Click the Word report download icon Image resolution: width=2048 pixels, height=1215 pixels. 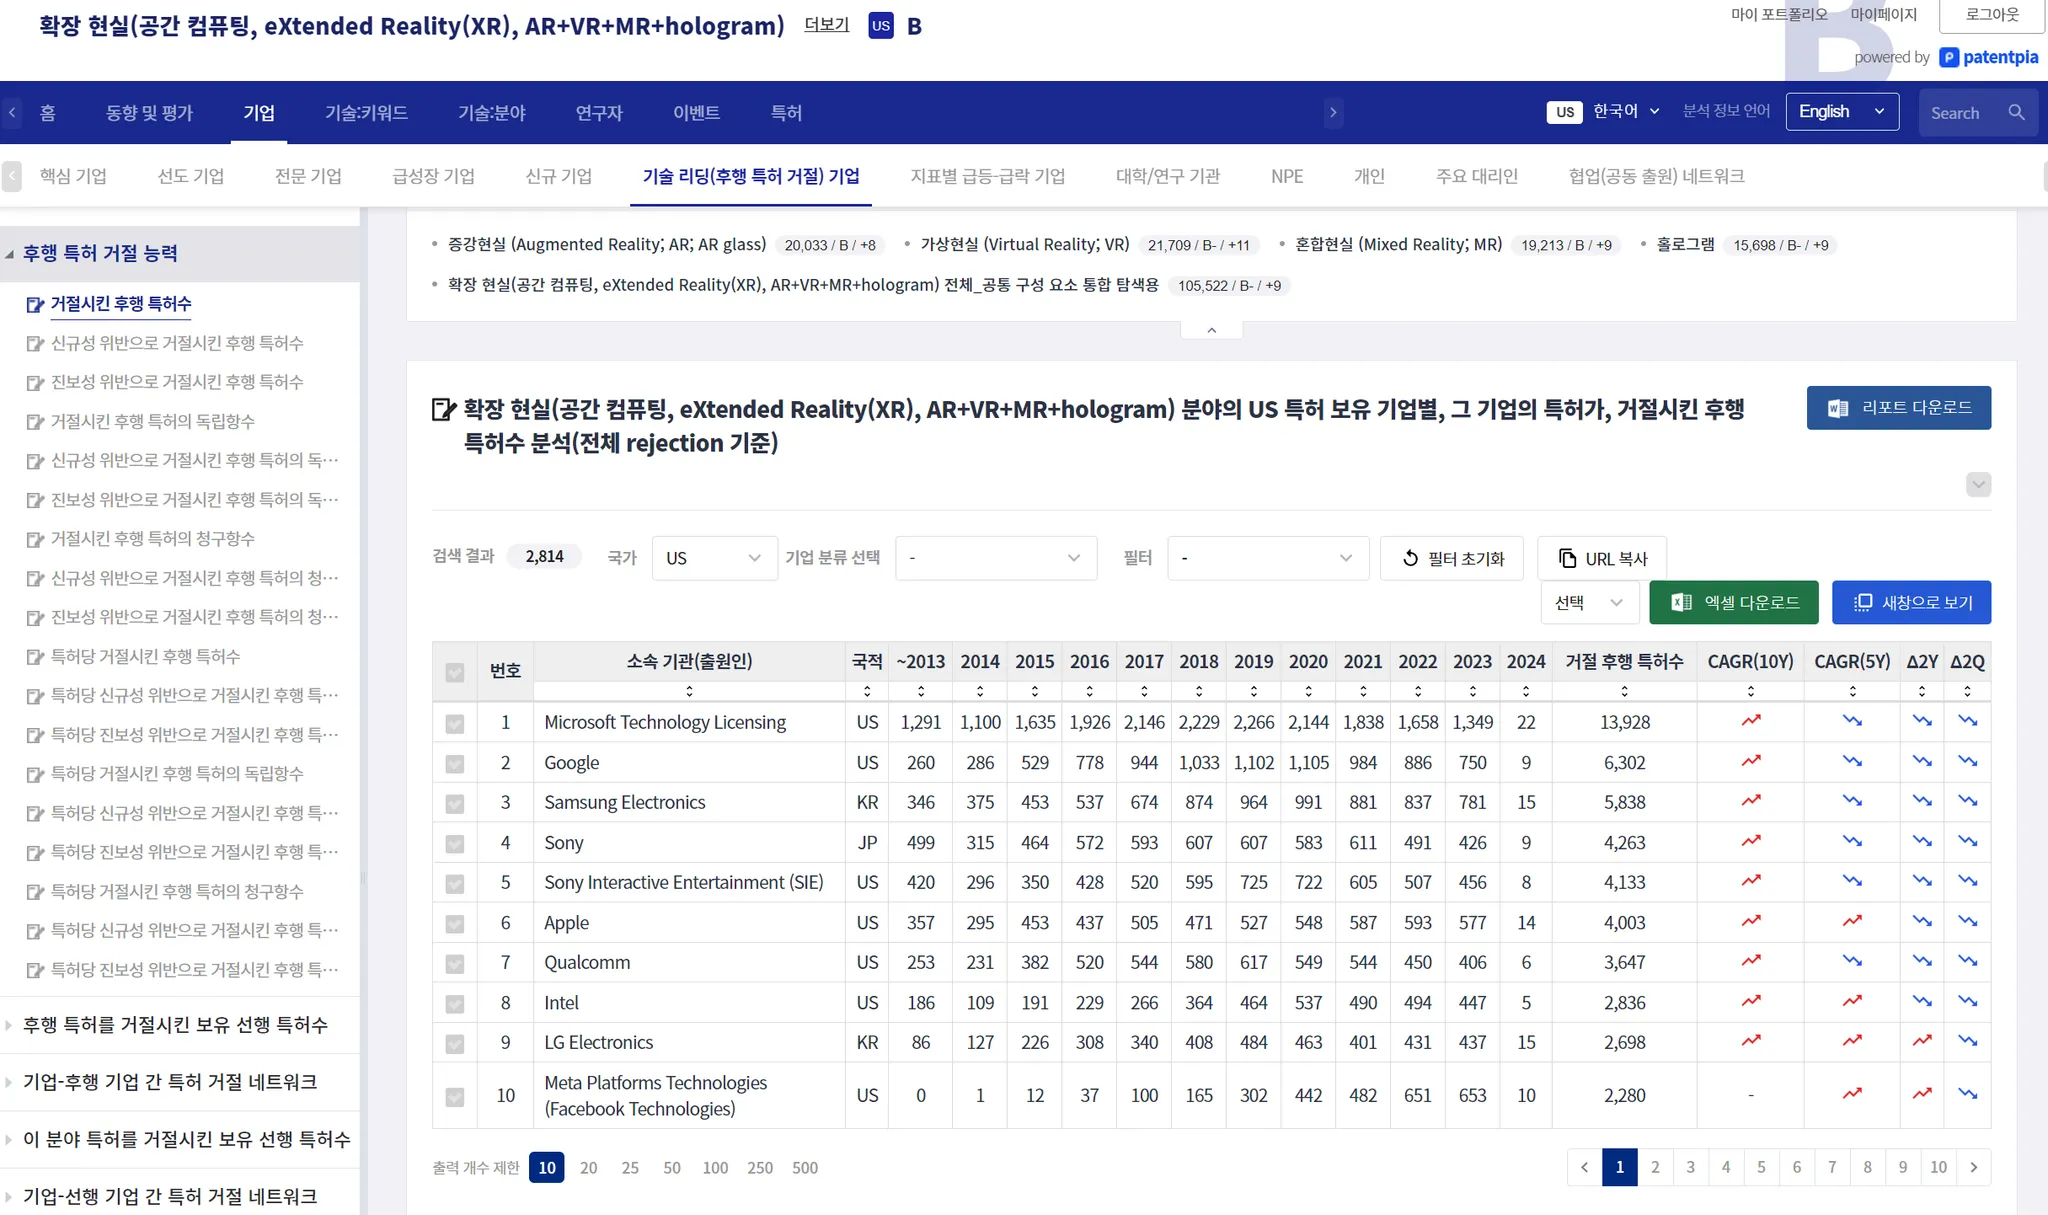coord(1837,408)
